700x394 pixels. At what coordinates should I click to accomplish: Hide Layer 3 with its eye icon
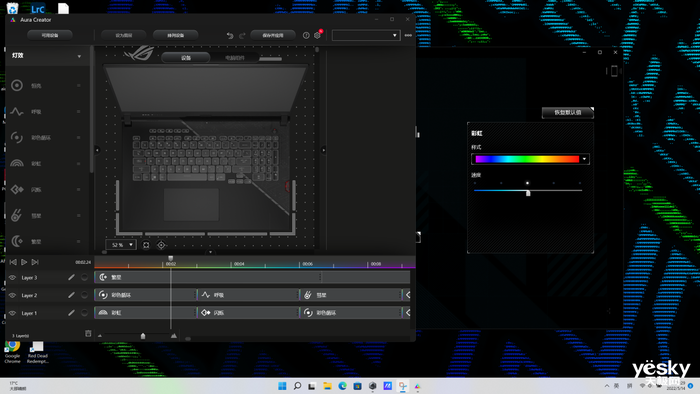click(x=12, y=278)
